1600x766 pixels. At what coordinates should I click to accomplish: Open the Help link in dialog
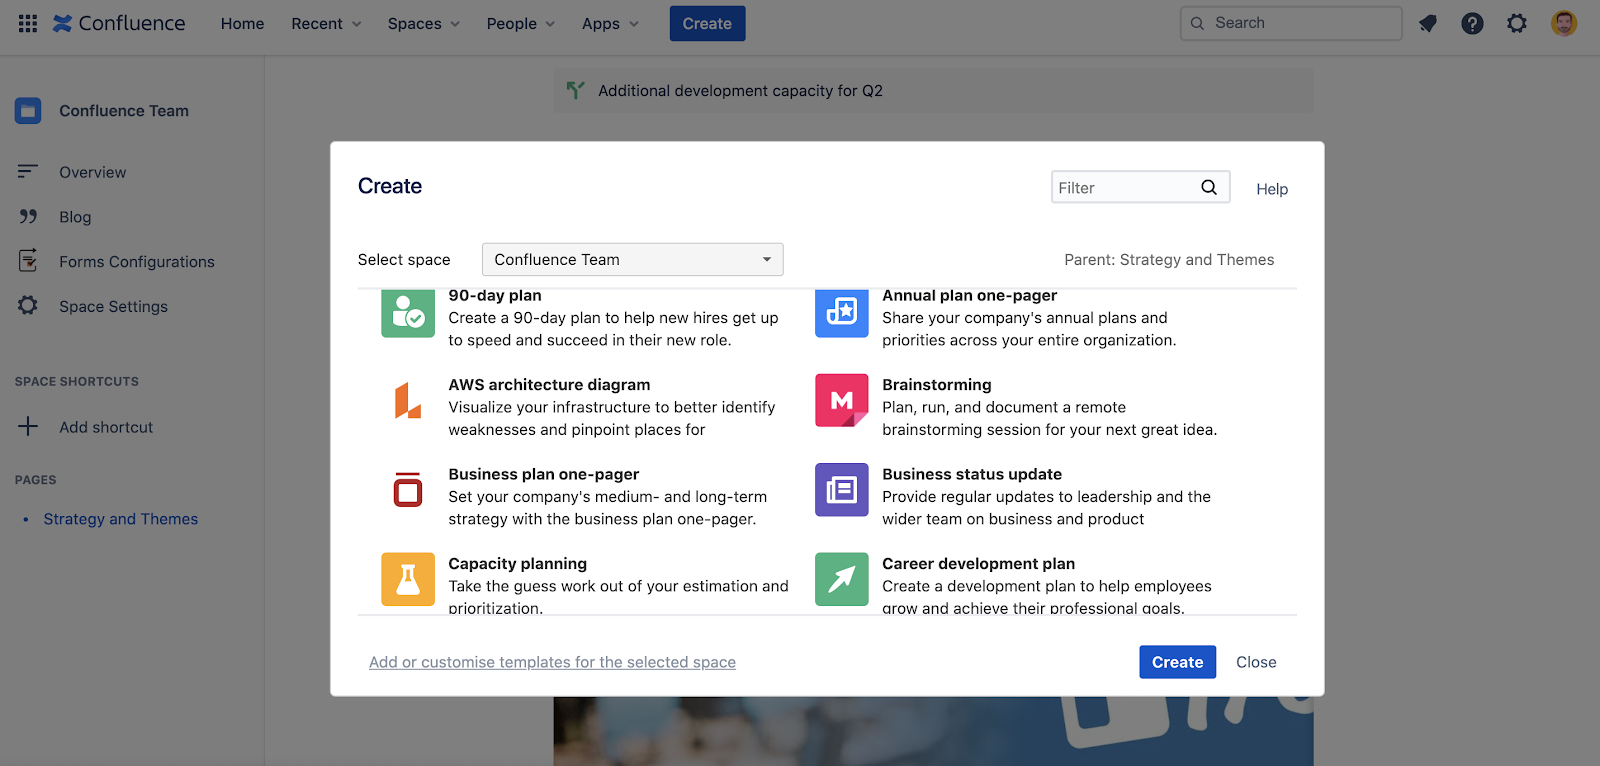(1272, 189)
